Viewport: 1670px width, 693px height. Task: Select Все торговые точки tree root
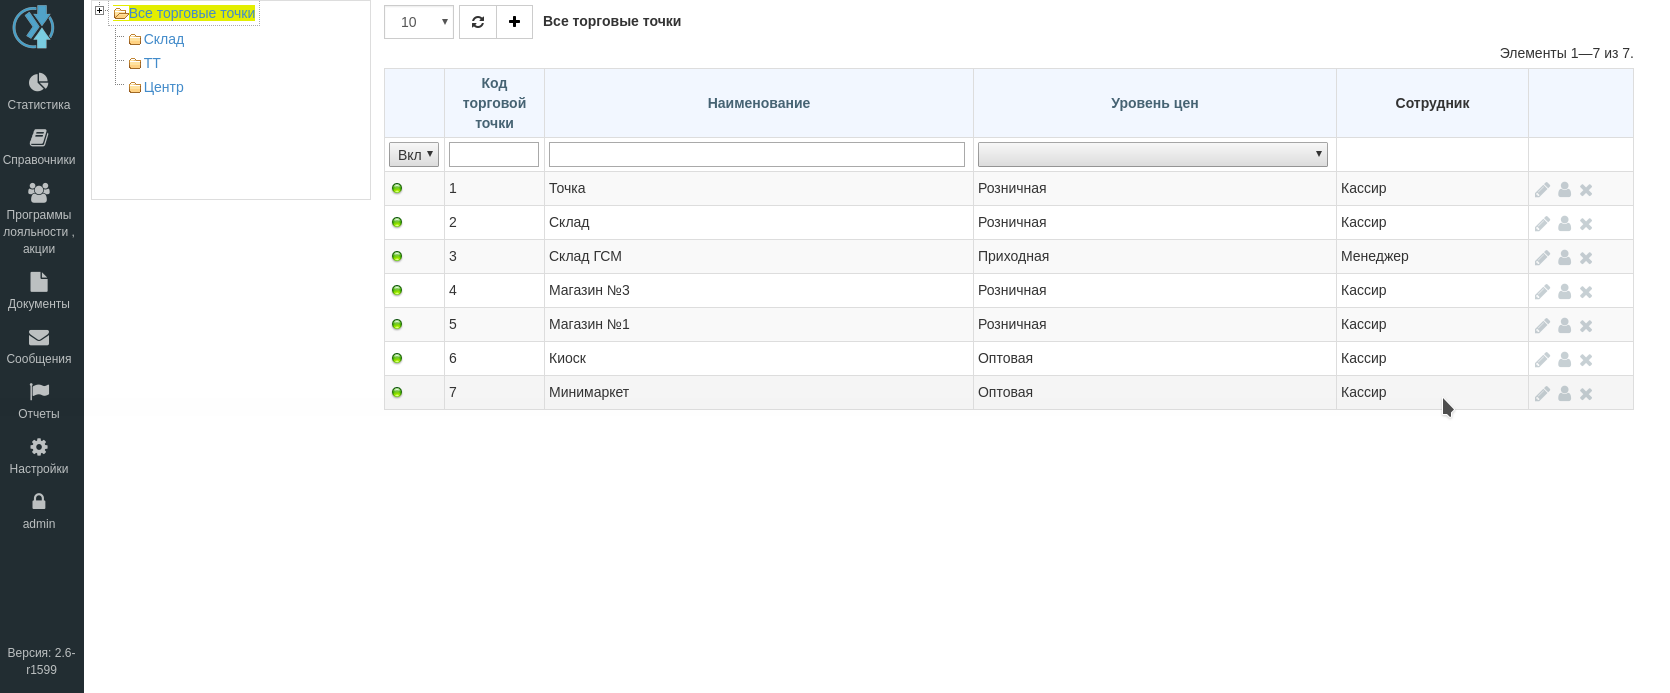(x=192, y=13)
